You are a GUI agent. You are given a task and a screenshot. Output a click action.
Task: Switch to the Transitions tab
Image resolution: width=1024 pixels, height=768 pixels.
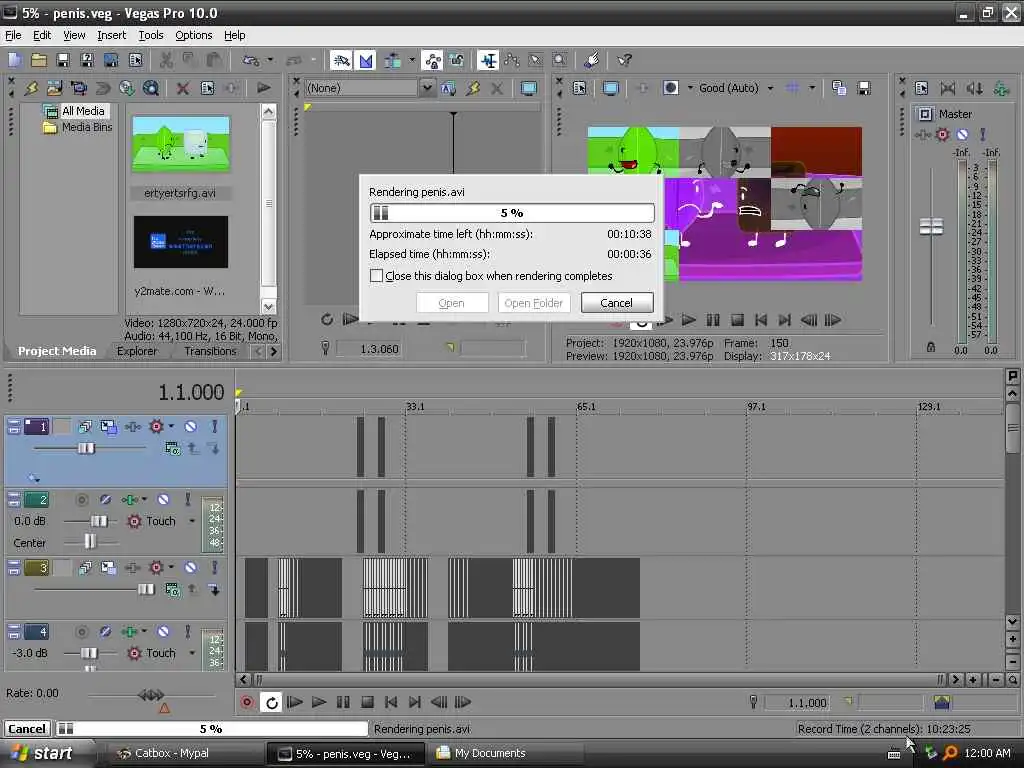coord(210,351)
